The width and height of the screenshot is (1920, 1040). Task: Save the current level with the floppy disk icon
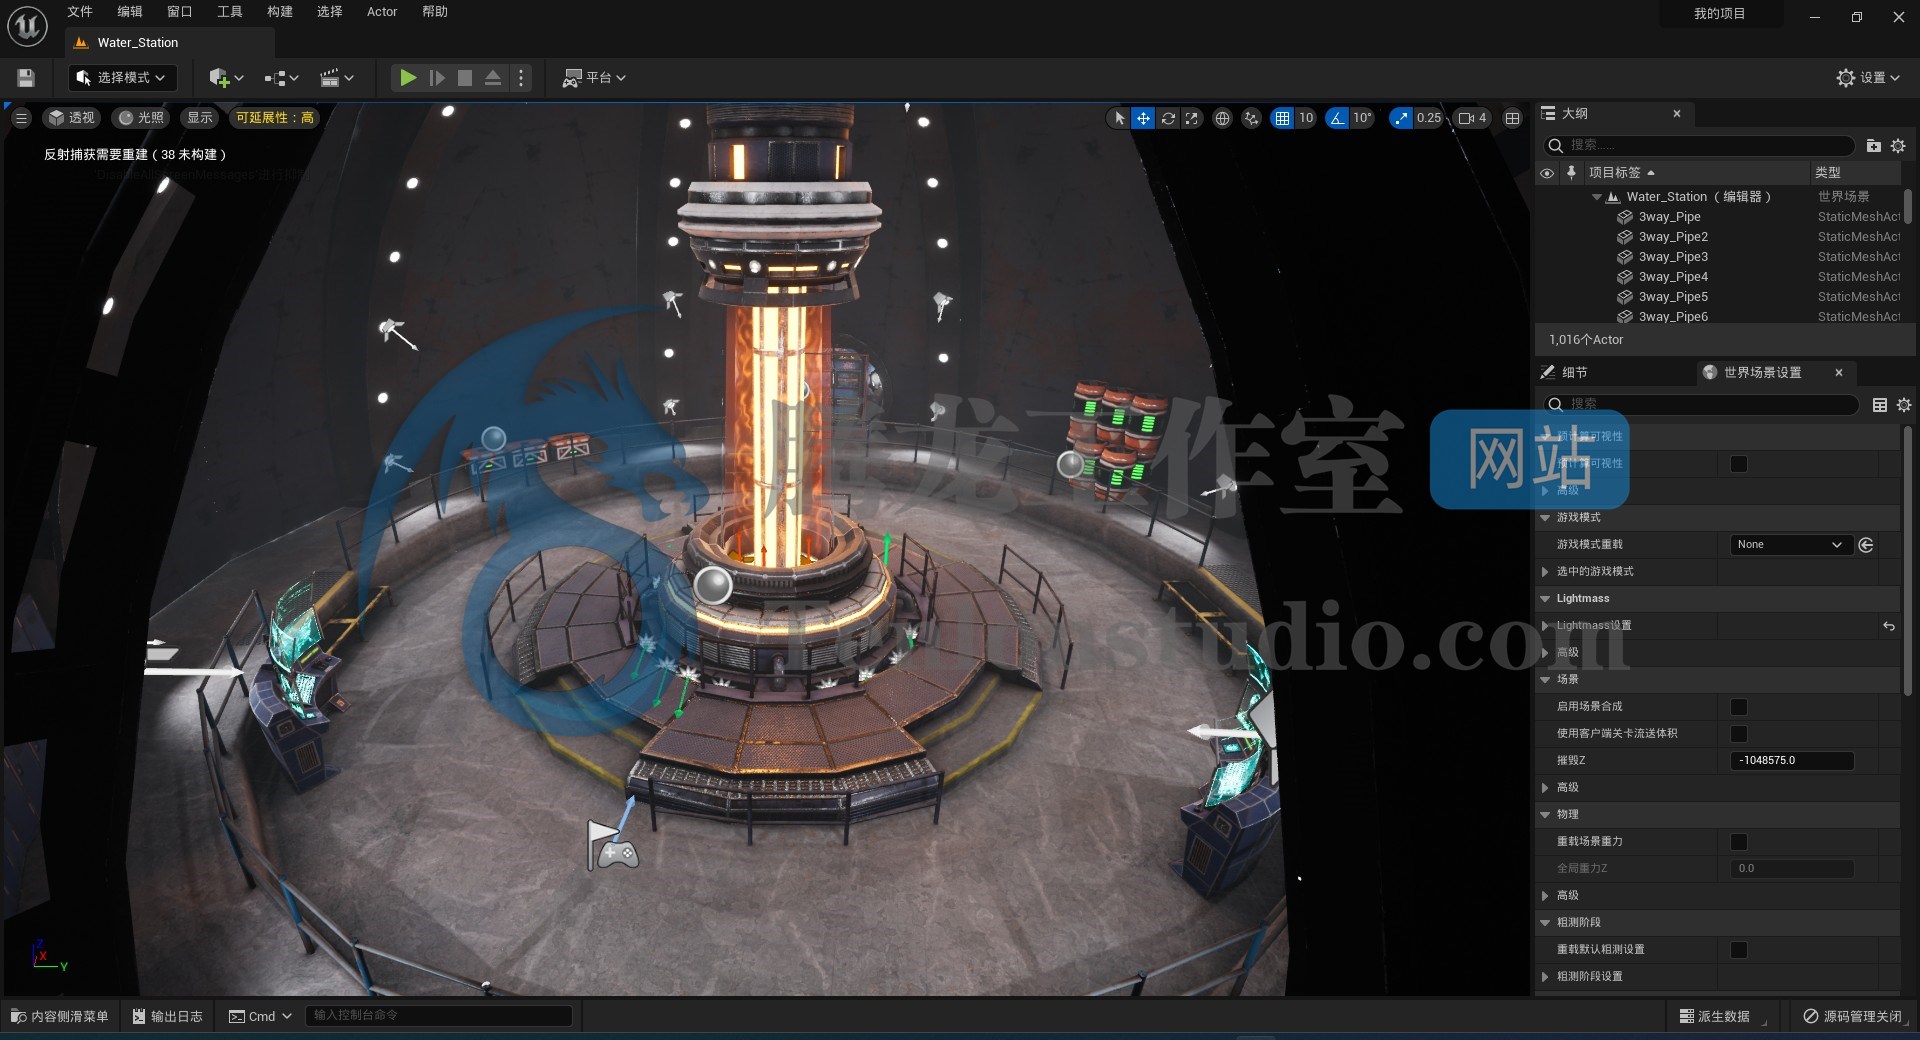pyautogui.click(x=26, y=78)
